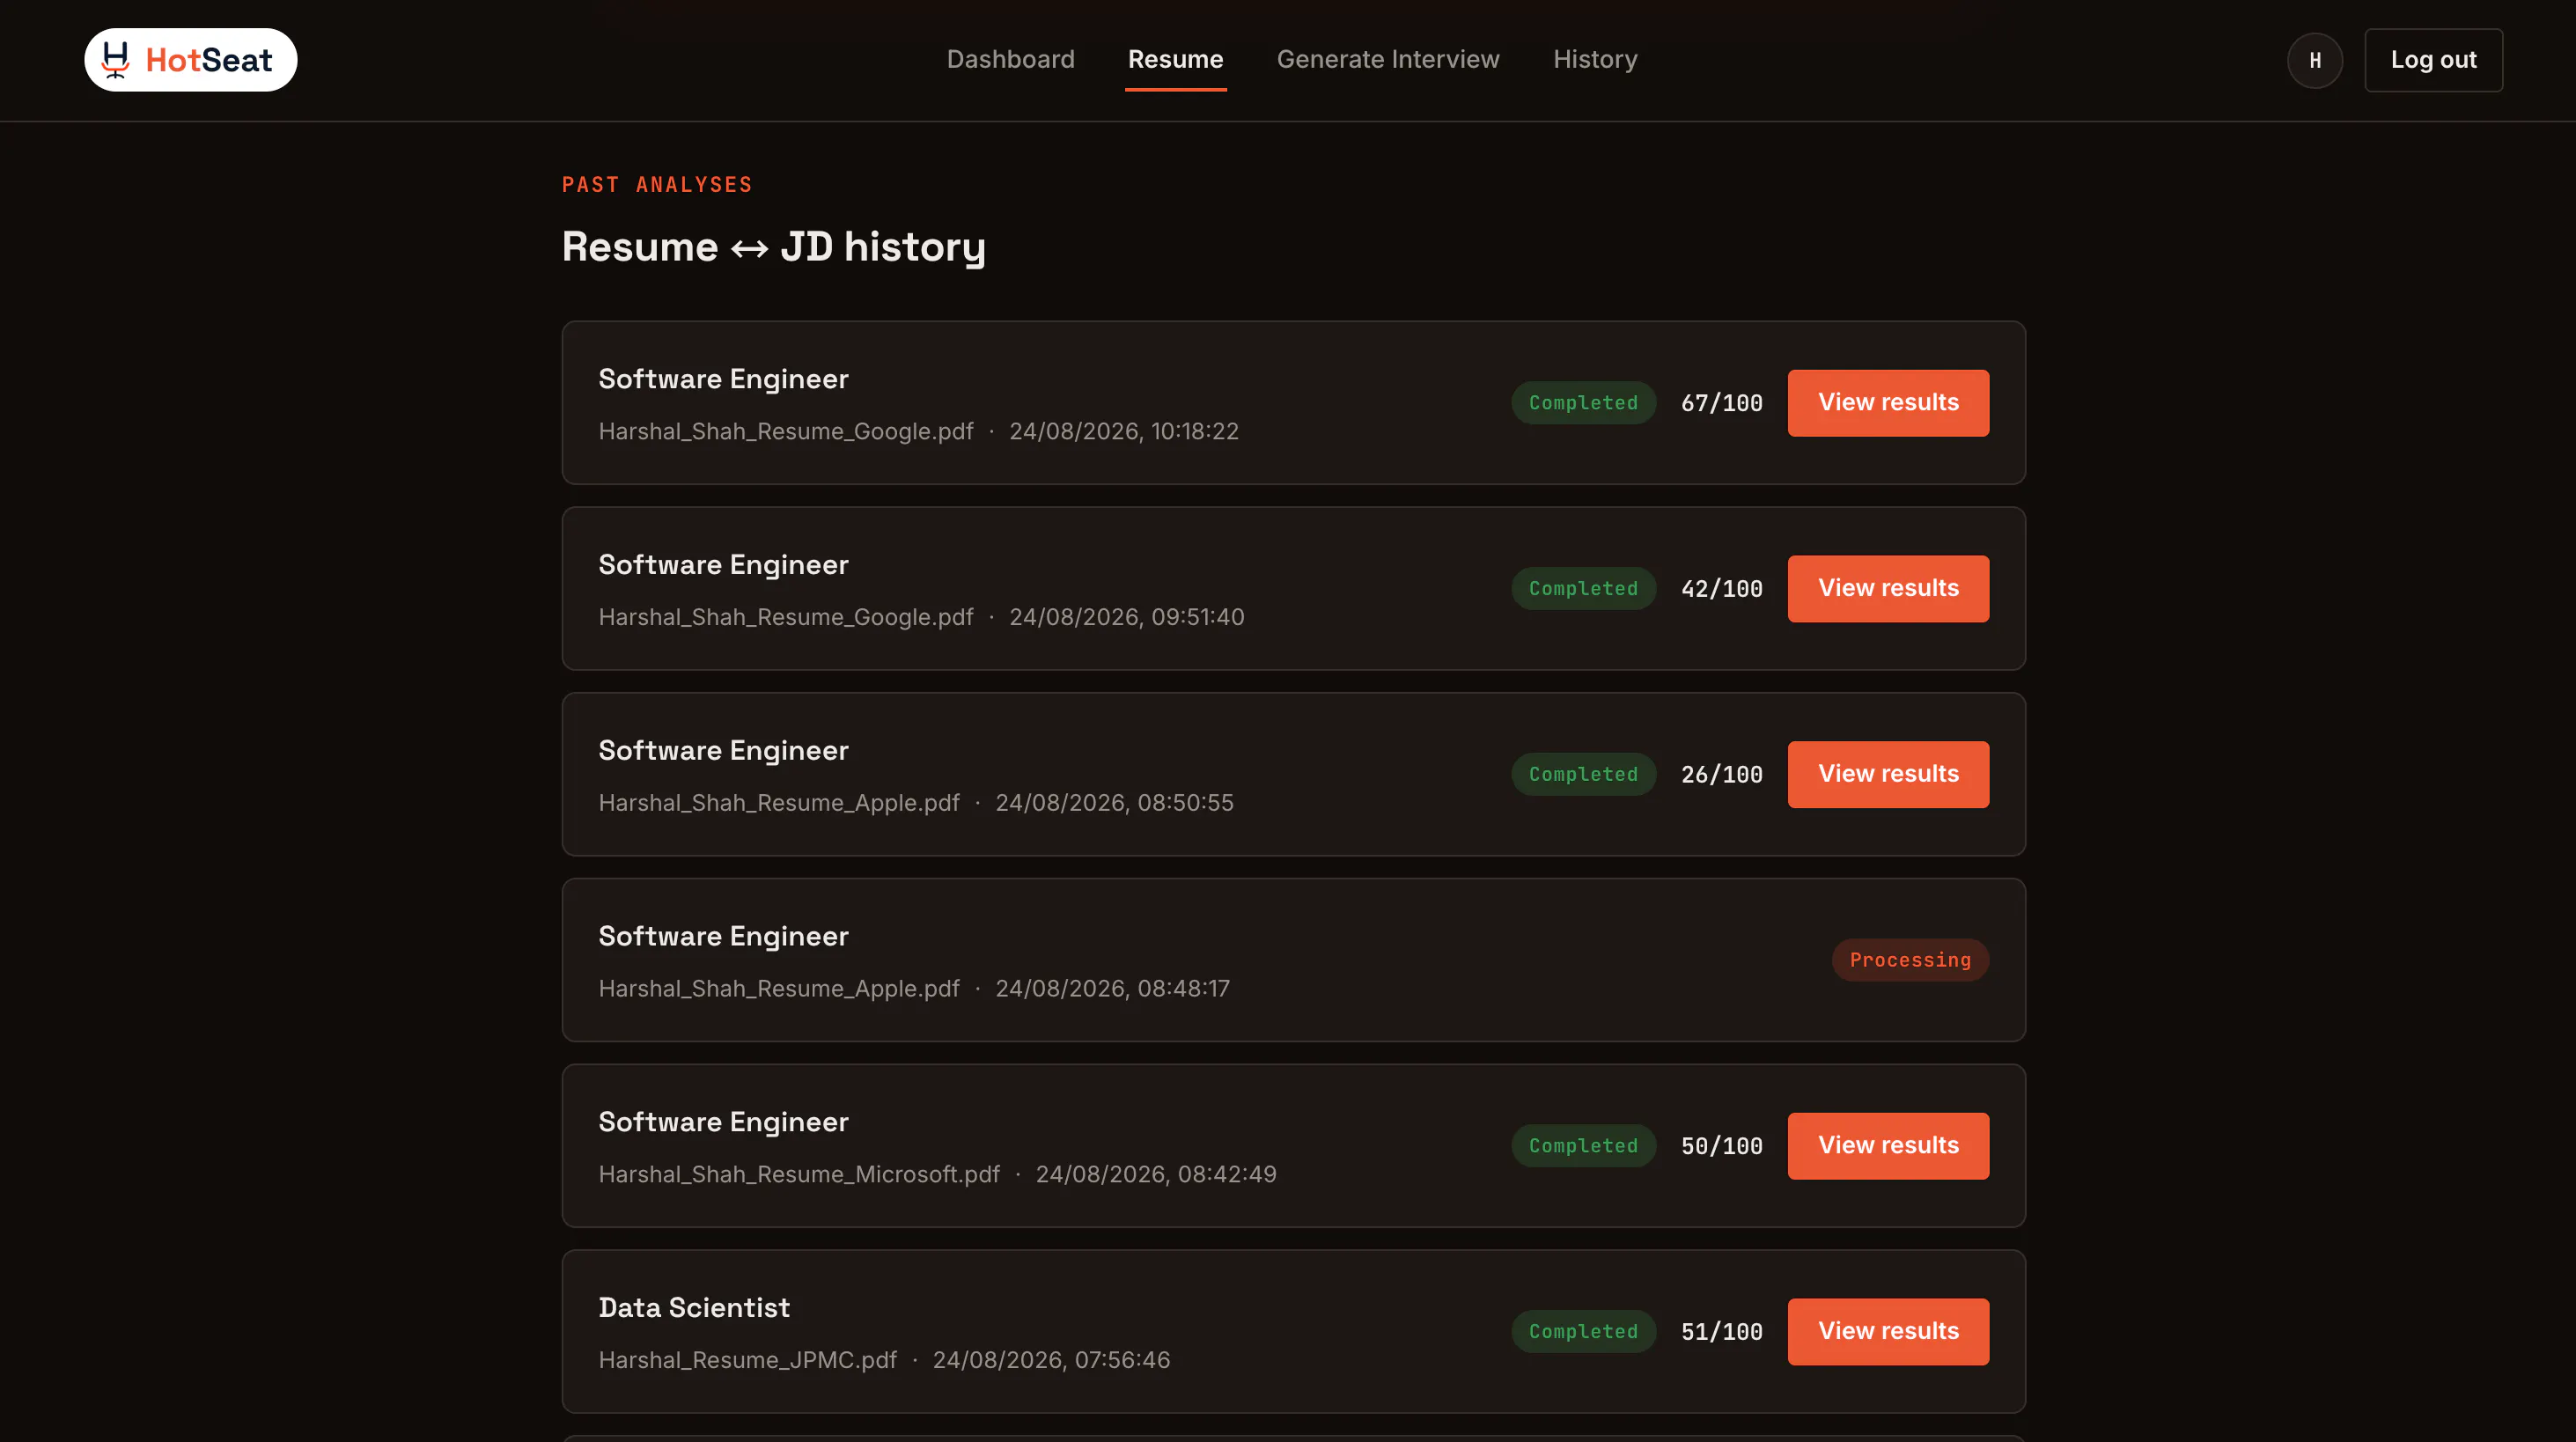The height and width of the screenshot is (1442, 2576).
Task: Click Completed badge beside 67/100 score
Action: [1583, 403]
